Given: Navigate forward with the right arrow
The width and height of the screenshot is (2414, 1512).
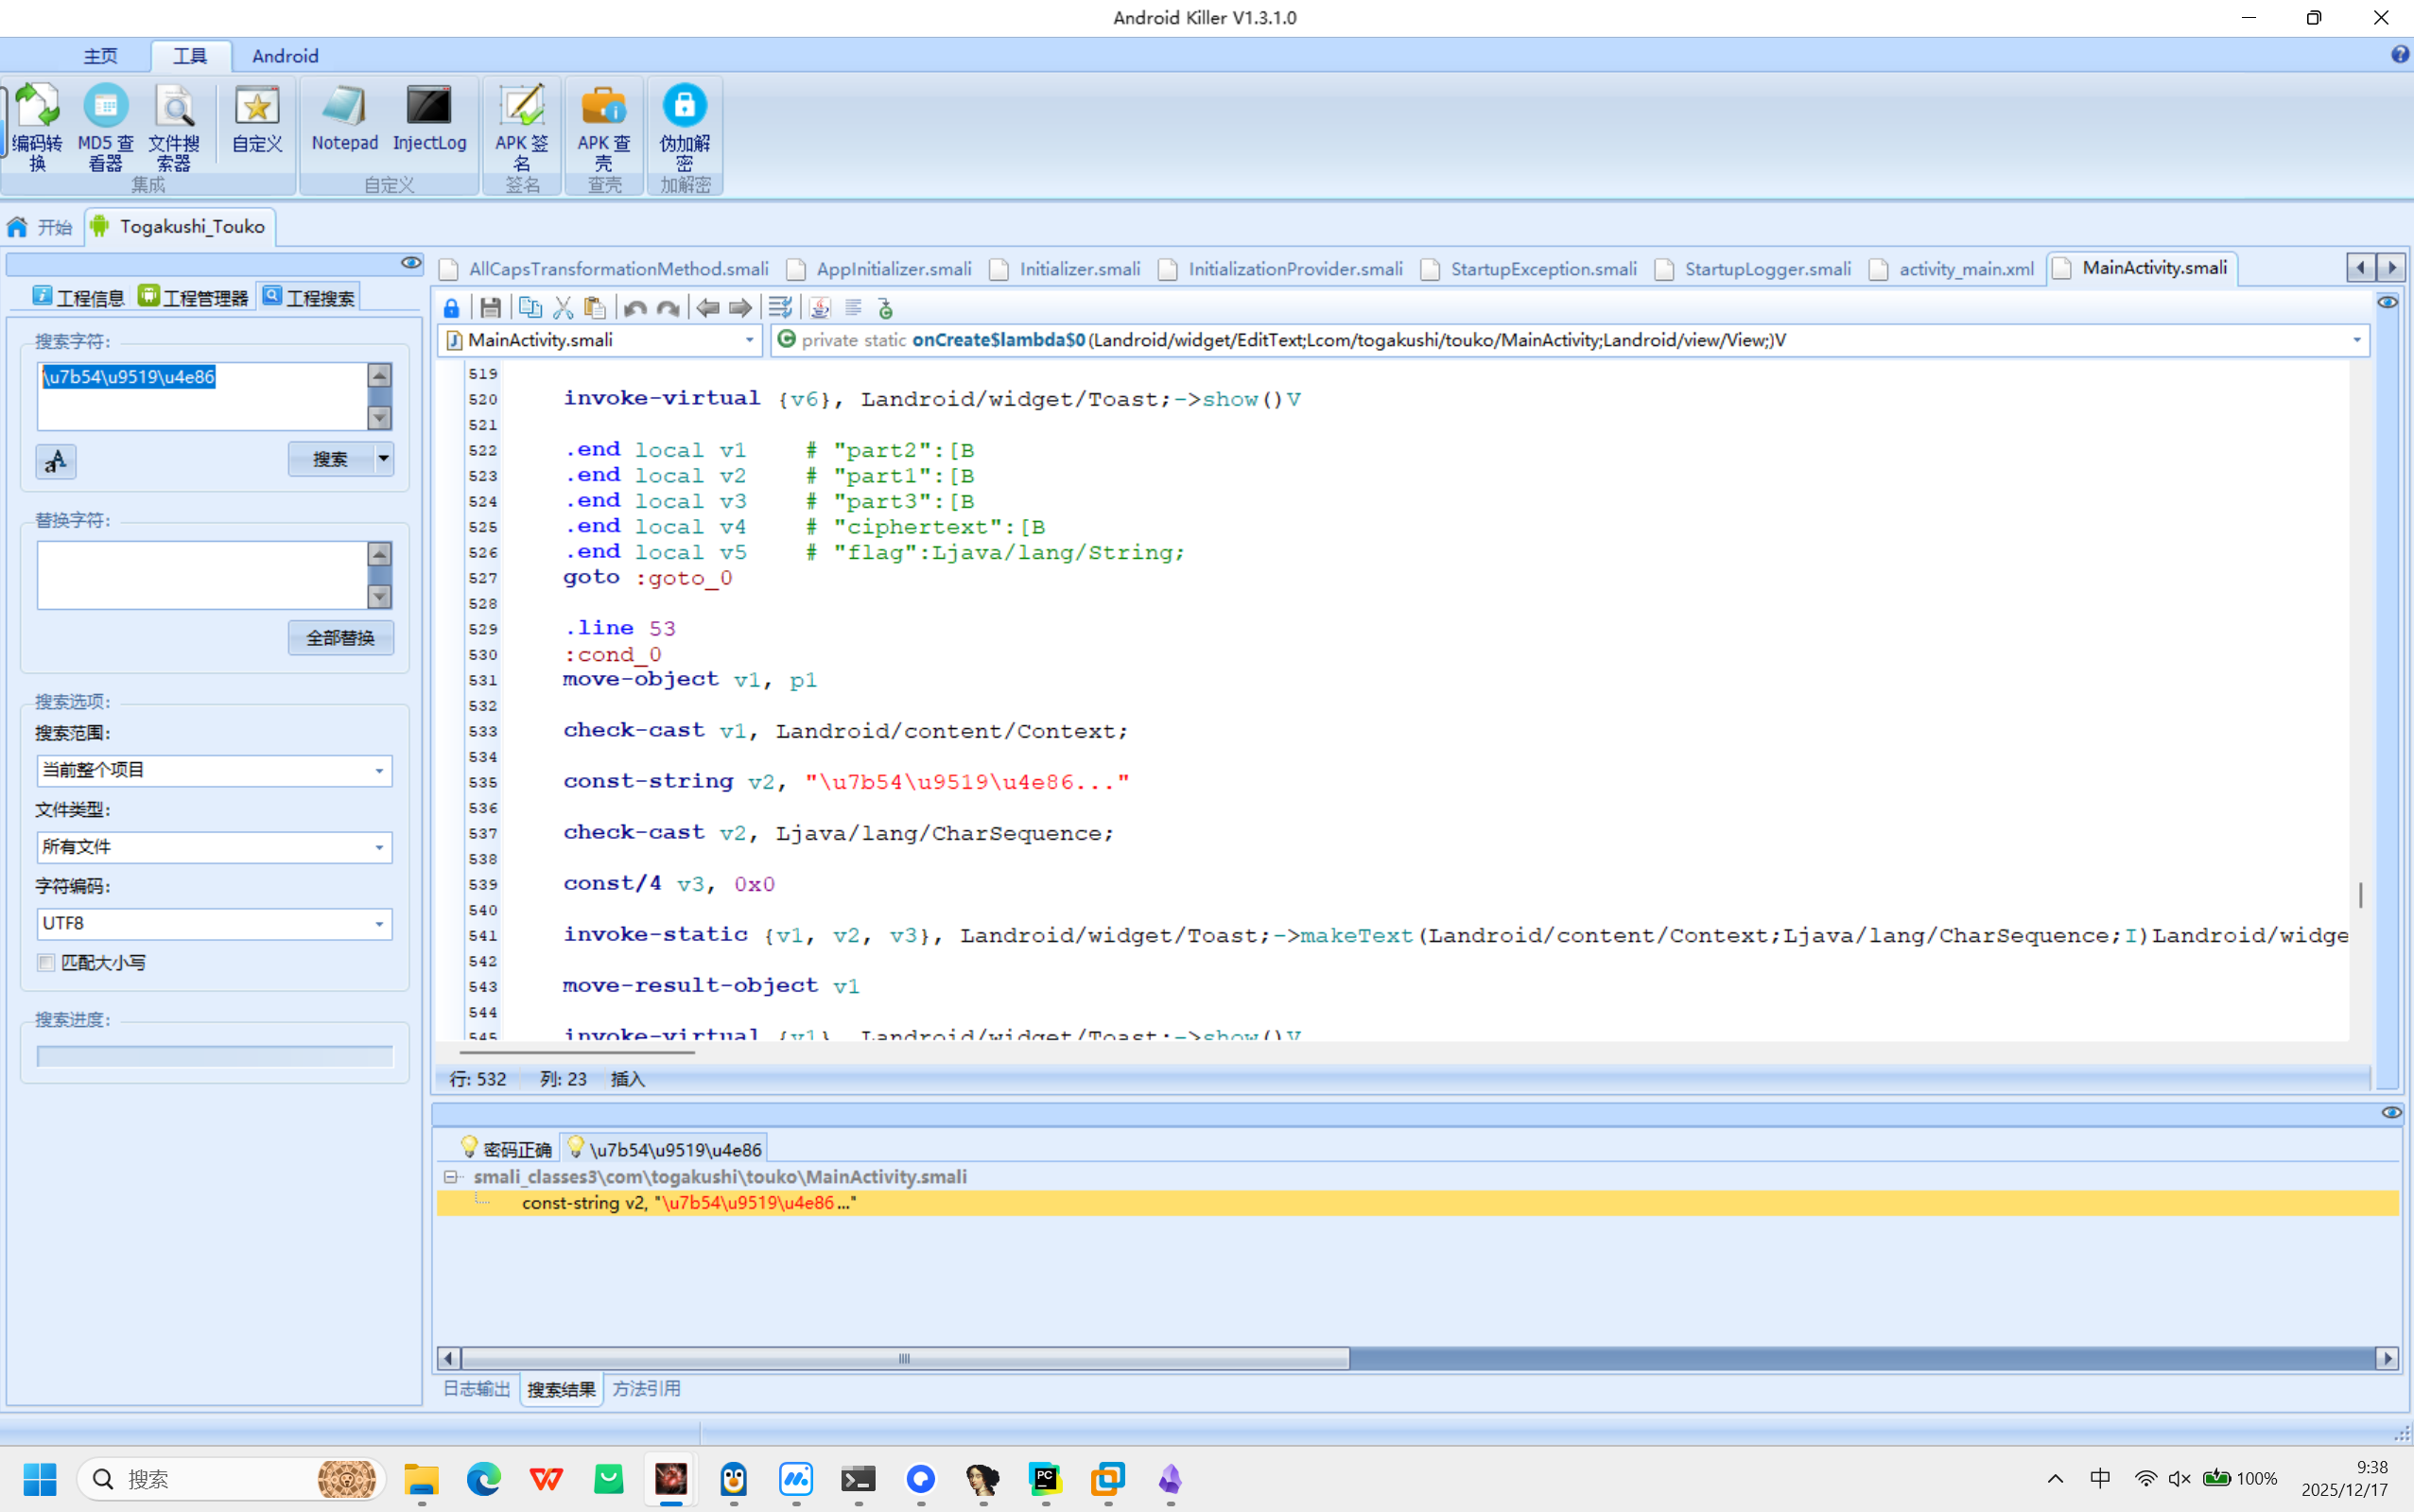Looking at the screenshot, I should 740,308.
